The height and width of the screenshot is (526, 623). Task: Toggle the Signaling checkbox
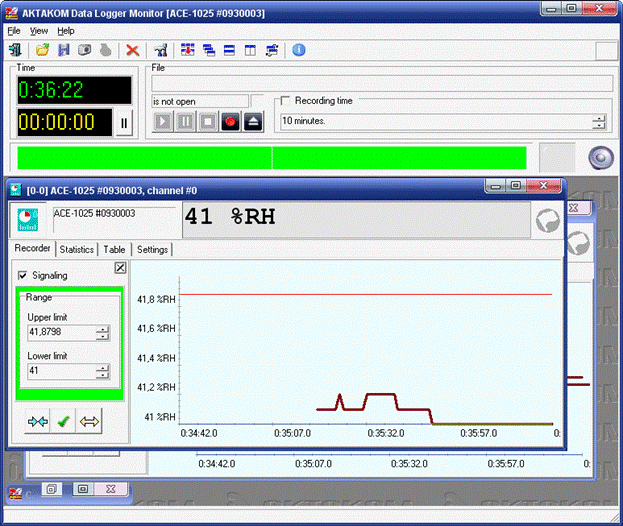(x=23, y=275)
